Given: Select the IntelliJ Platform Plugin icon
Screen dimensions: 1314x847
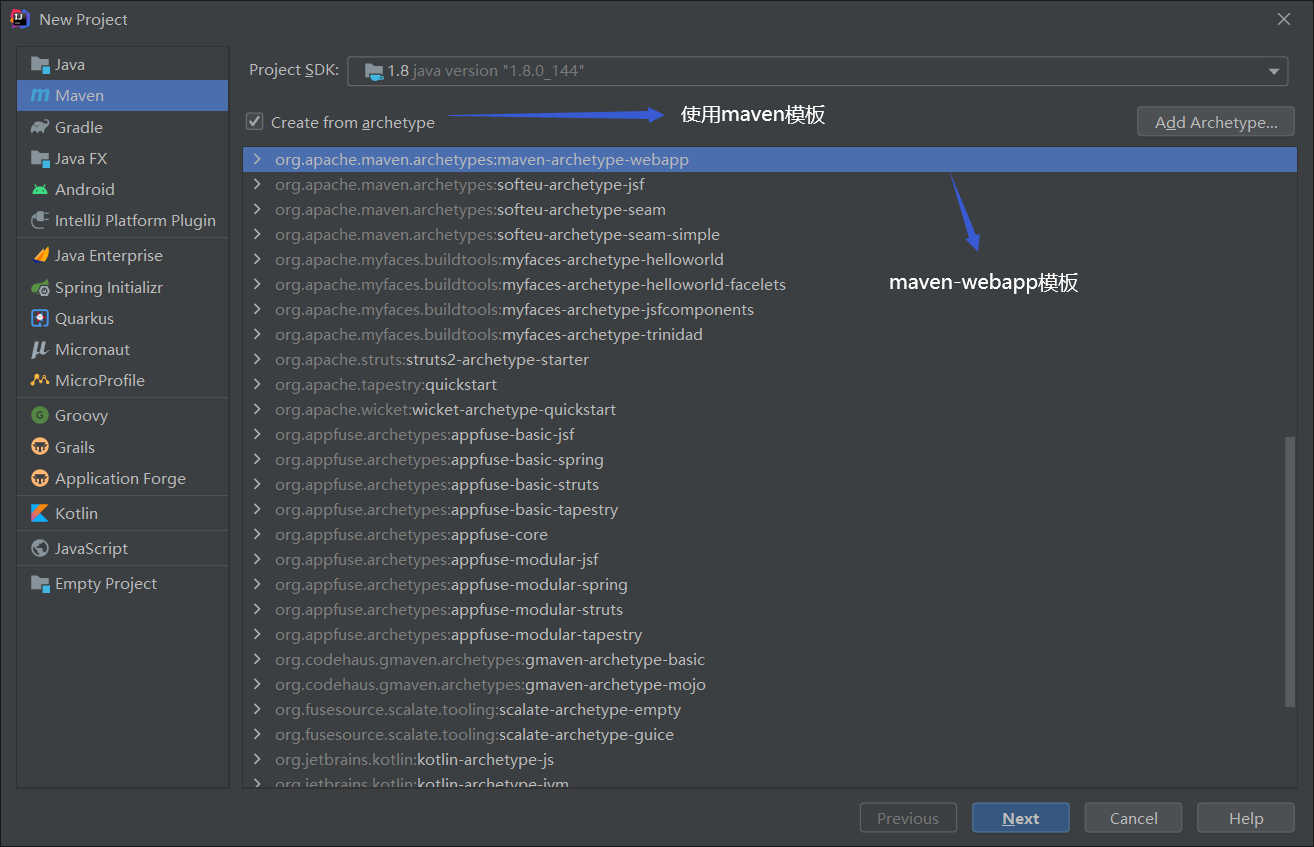Looking at the screenshot, I should coord(40,220).
